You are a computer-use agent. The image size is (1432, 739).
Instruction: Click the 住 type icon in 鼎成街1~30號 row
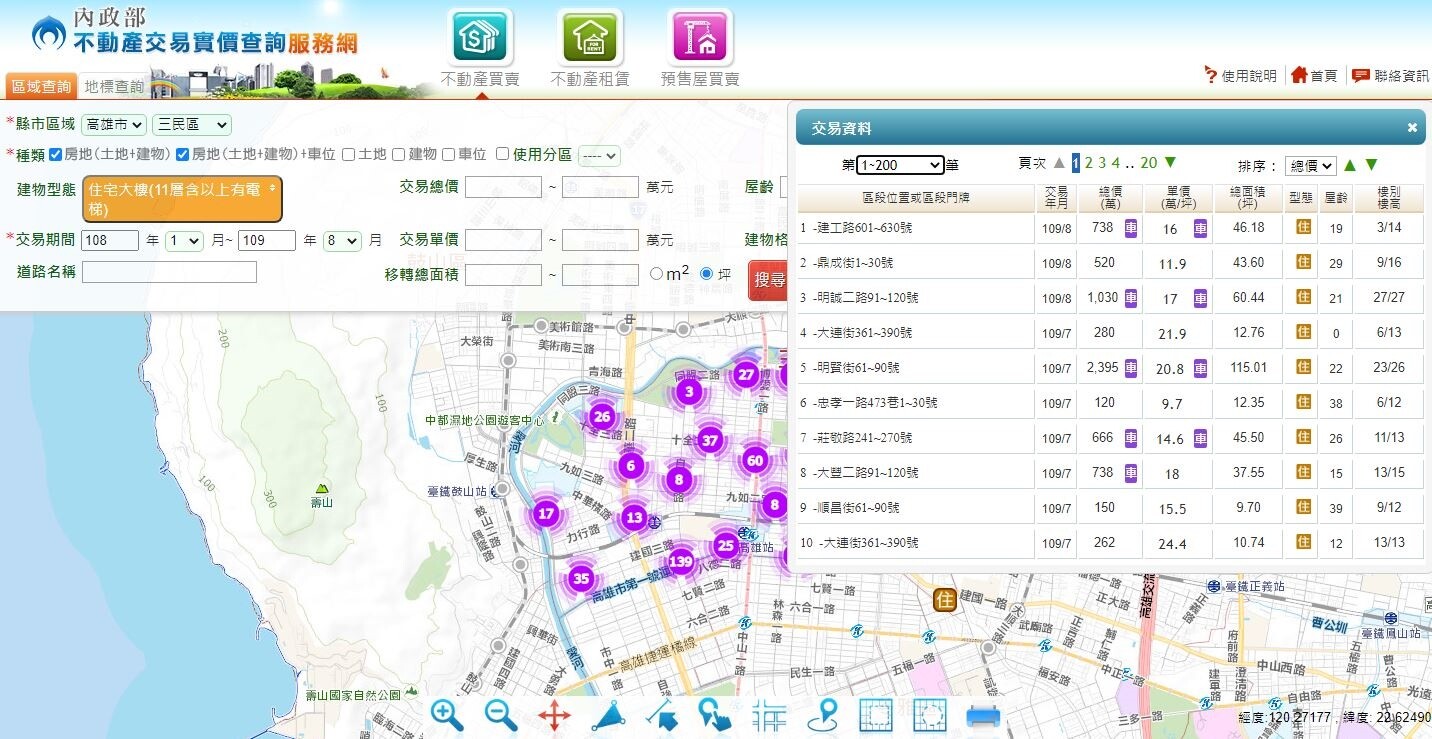click(1303, 262)
